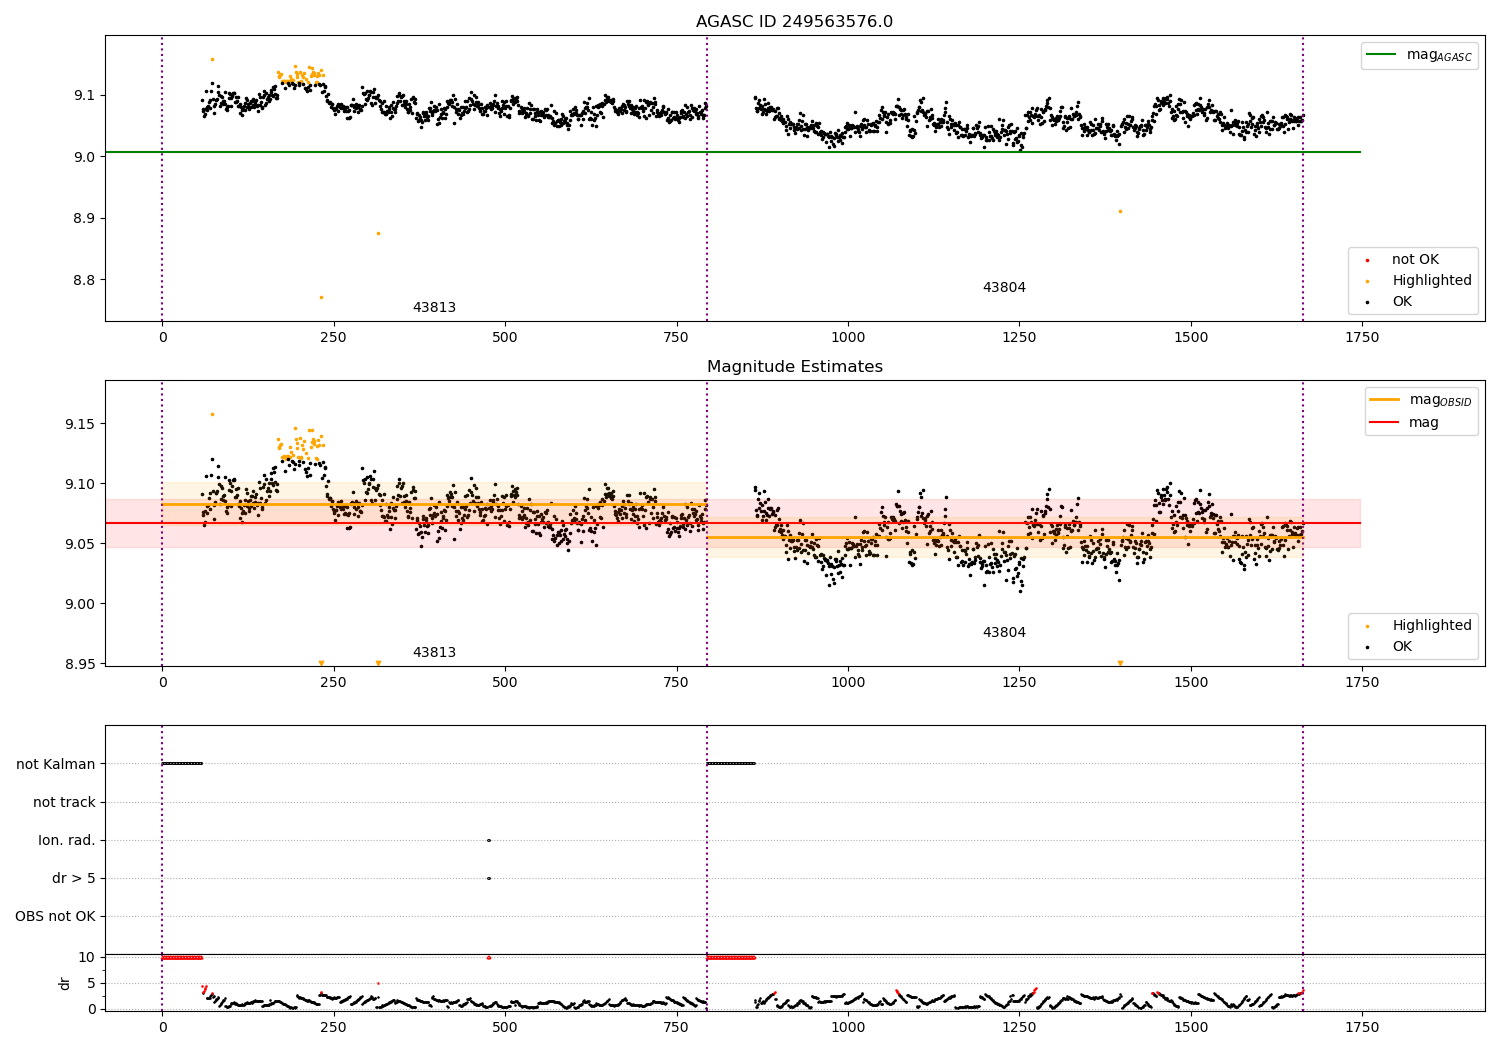
Task: Click the Ion. rad. flag dot in bottom plot
Action: click(488, 840)
